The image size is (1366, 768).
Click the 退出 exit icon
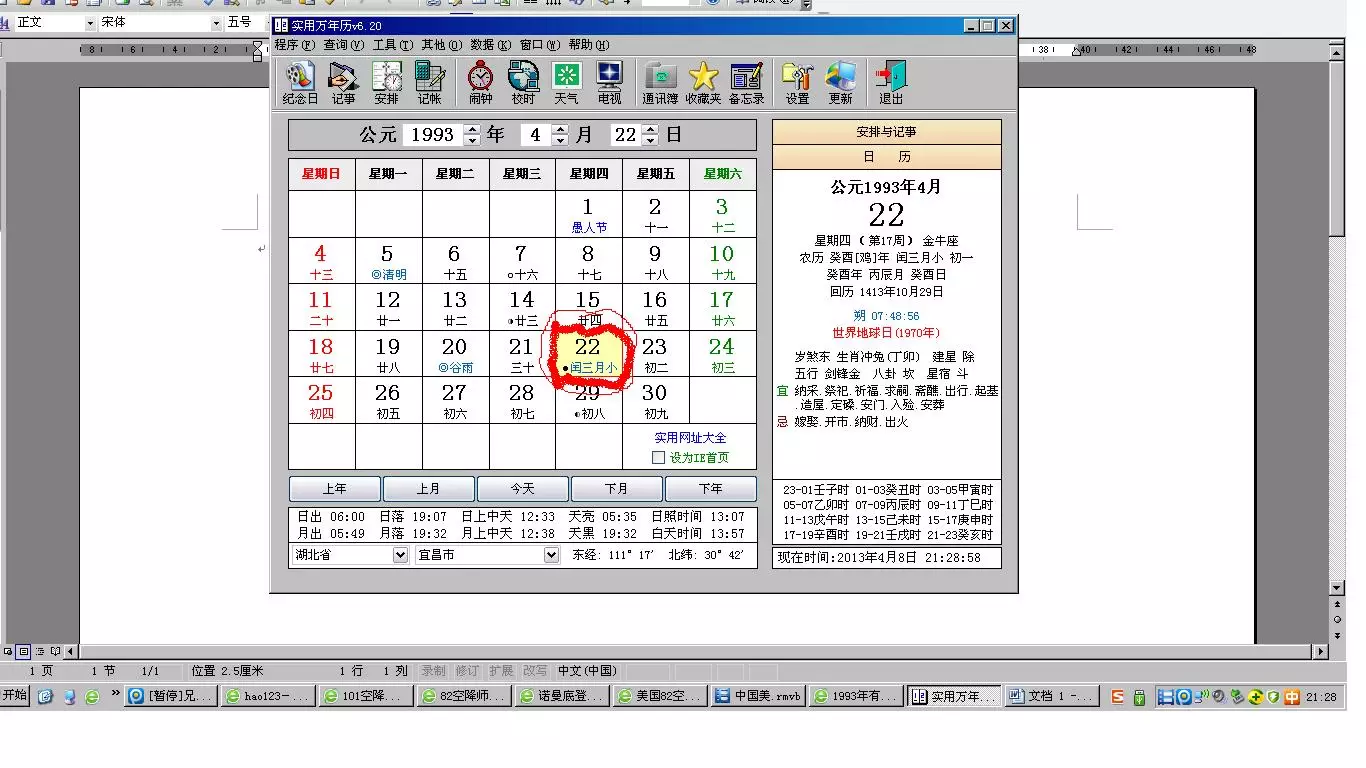point(890,82)
